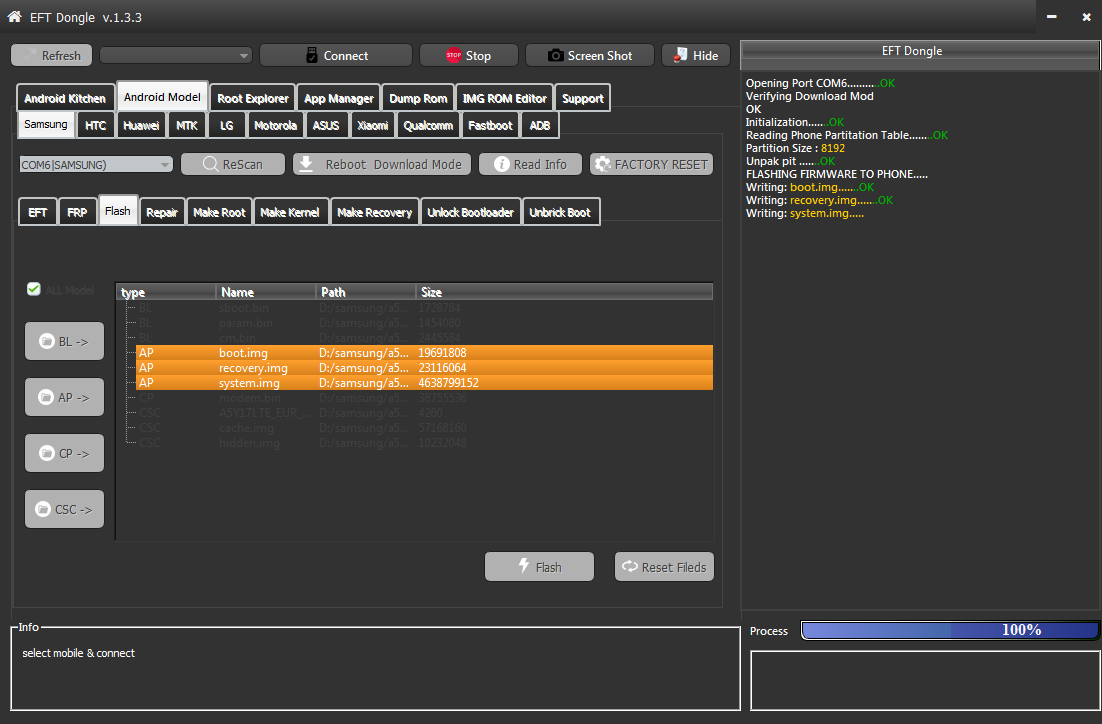The width and height of the screenshot is (1102, 724).
Task: Select the Samsung brand tab
Action: [x=46, y=124]
